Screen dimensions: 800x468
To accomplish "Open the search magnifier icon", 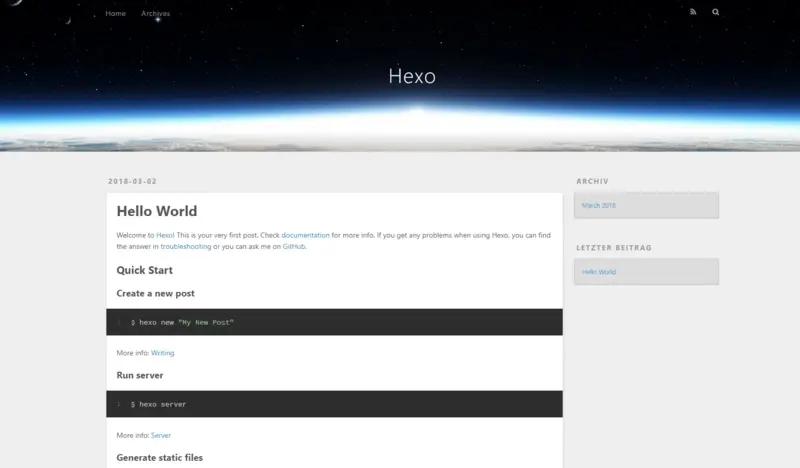I will [715, 12].
